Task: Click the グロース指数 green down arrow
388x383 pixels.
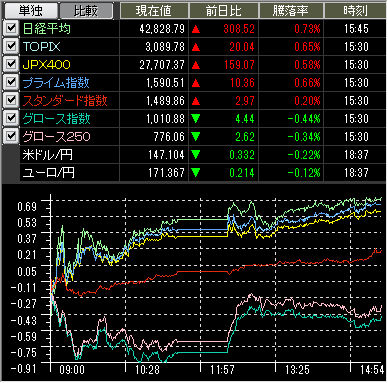Action: 196,118
